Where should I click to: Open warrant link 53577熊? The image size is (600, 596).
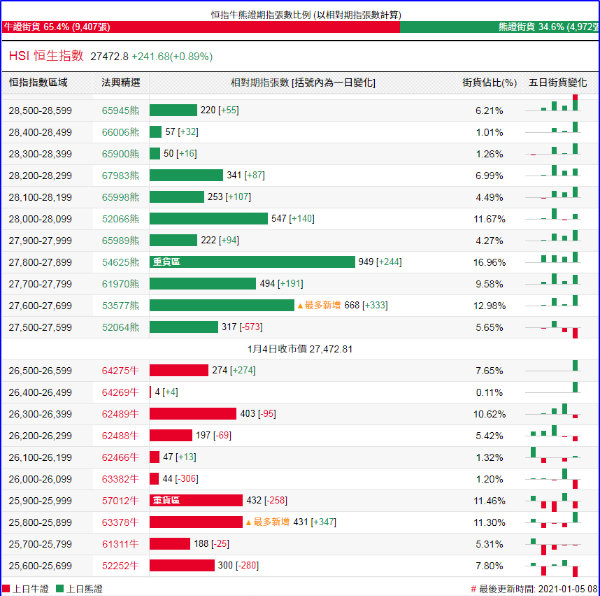pos(120,306)
